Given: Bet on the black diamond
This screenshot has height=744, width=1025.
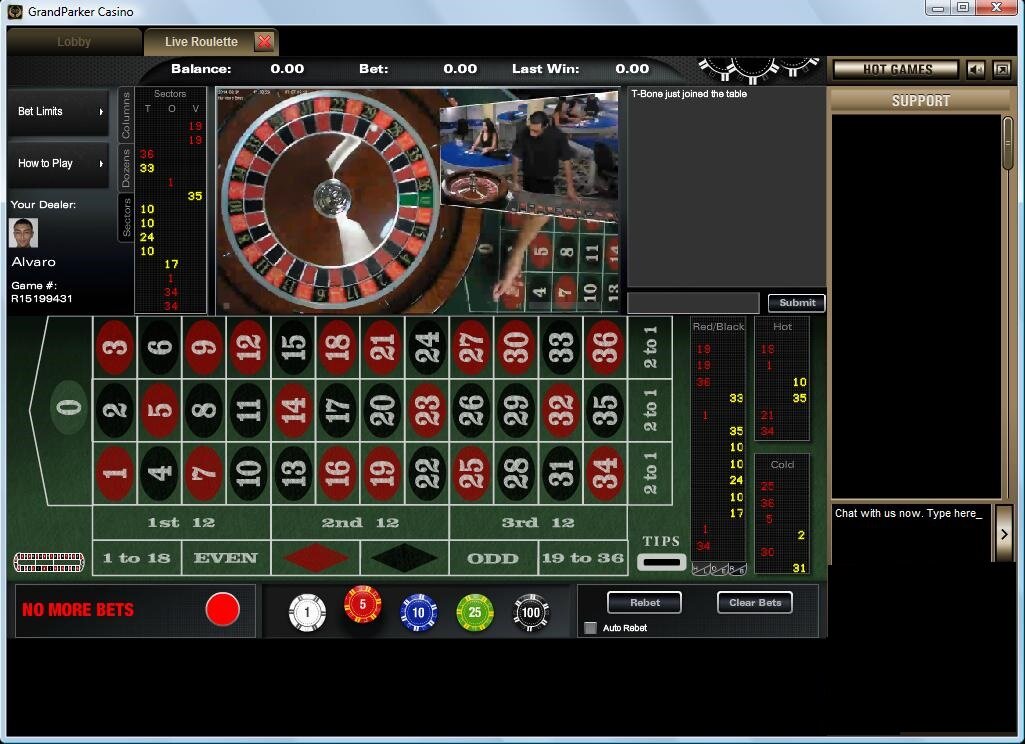Looking at the screenshot, I should click(x=405, y=558).
